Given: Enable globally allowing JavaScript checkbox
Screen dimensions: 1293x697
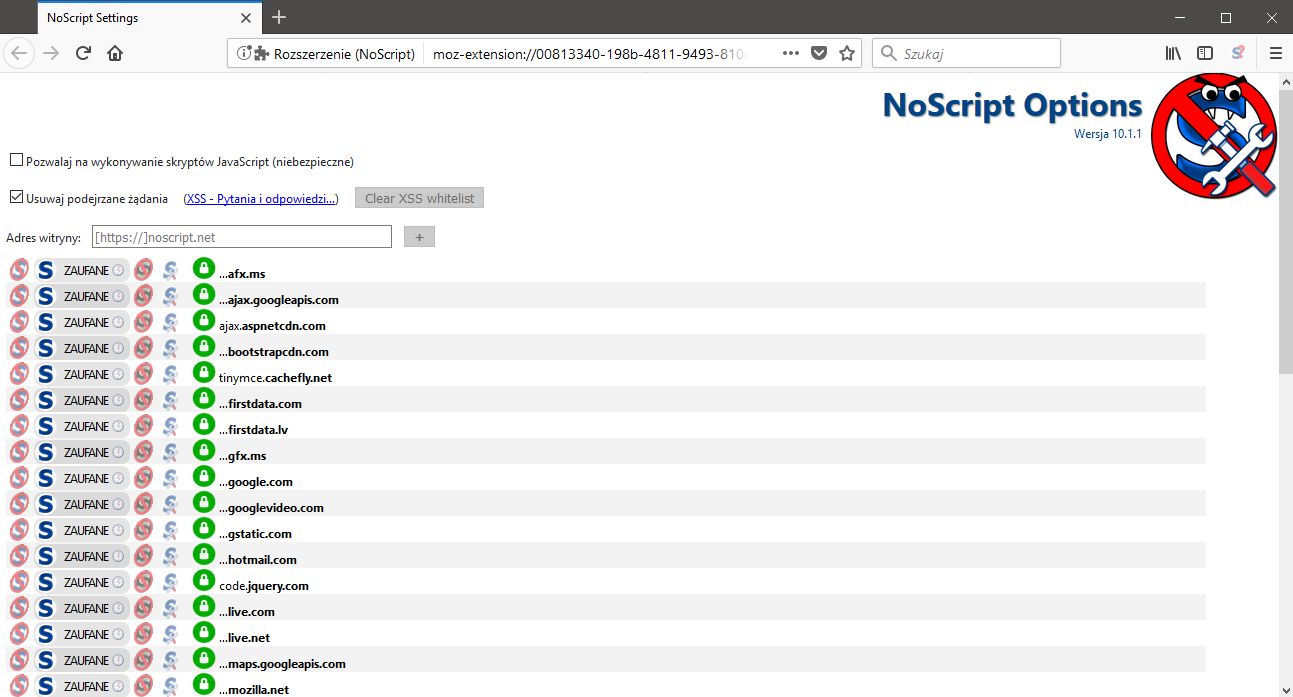Looking at the screenshot, I should click(x=16, y=160).
